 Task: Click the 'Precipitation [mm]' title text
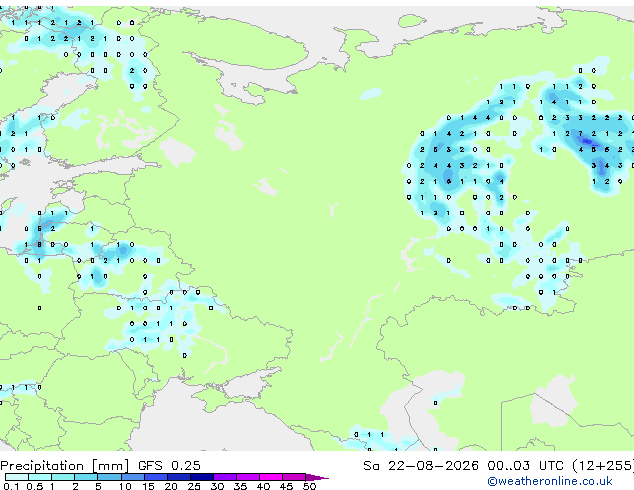65,466
